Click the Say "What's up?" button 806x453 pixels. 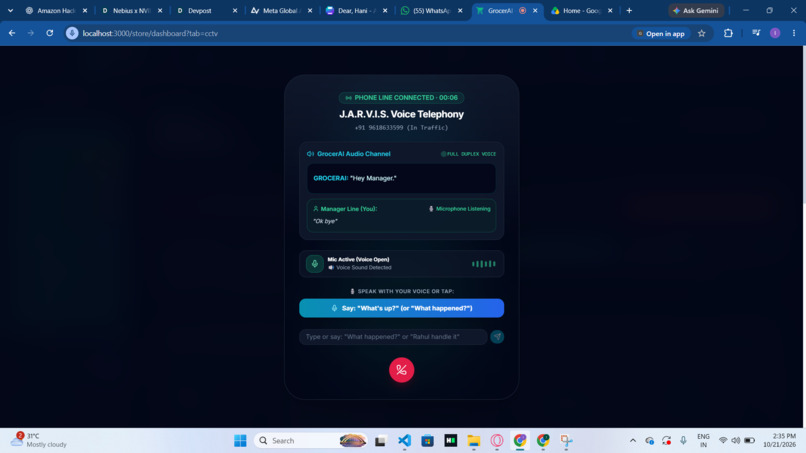point(401,308)
